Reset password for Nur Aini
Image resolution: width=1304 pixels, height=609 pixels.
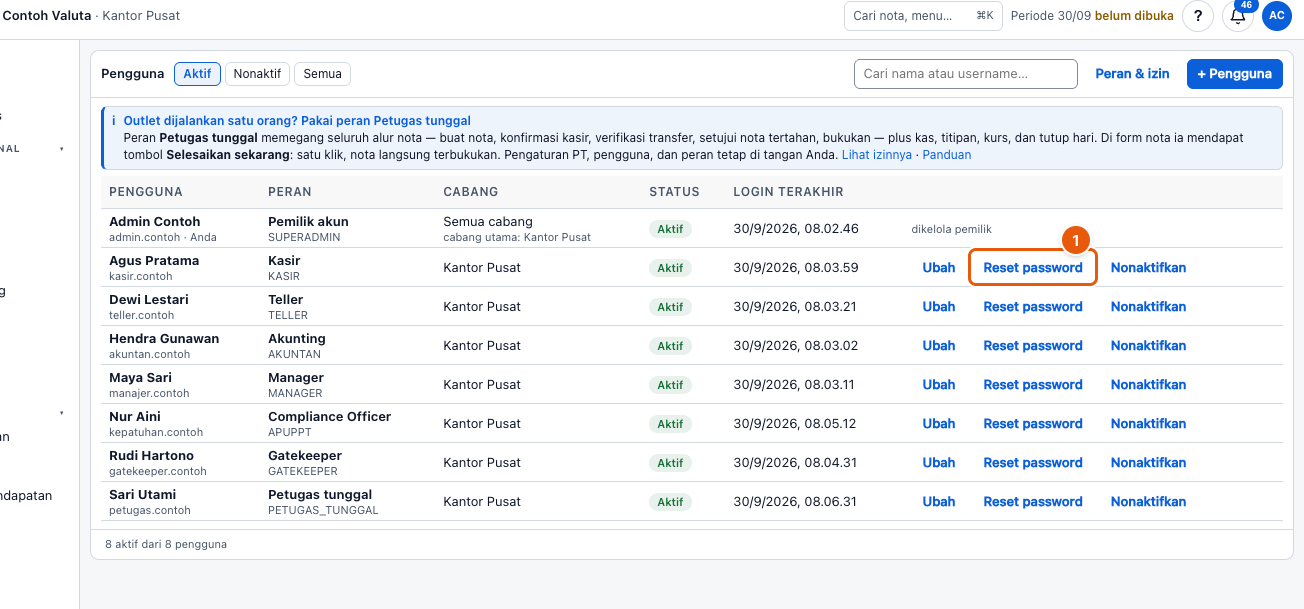(x=1033, y=424)
